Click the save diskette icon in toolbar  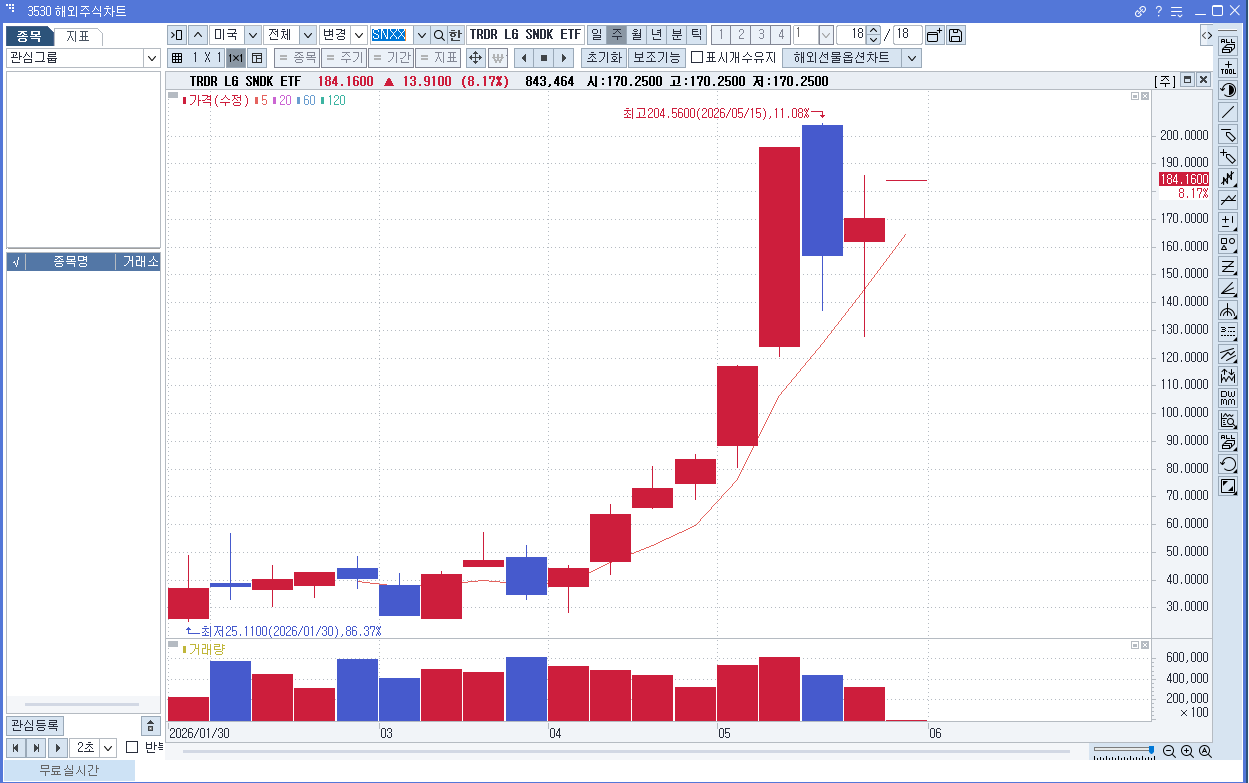(955, 35)
